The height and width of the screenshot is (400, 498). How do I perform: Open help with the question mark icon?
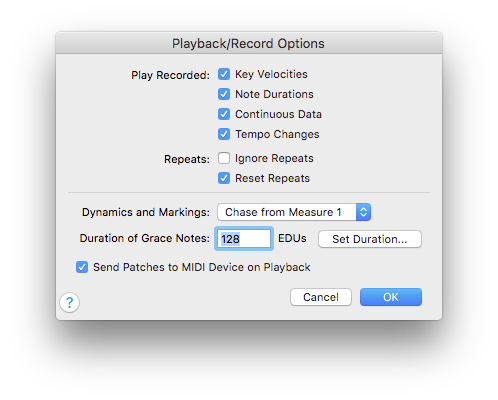tap(69, 302)
